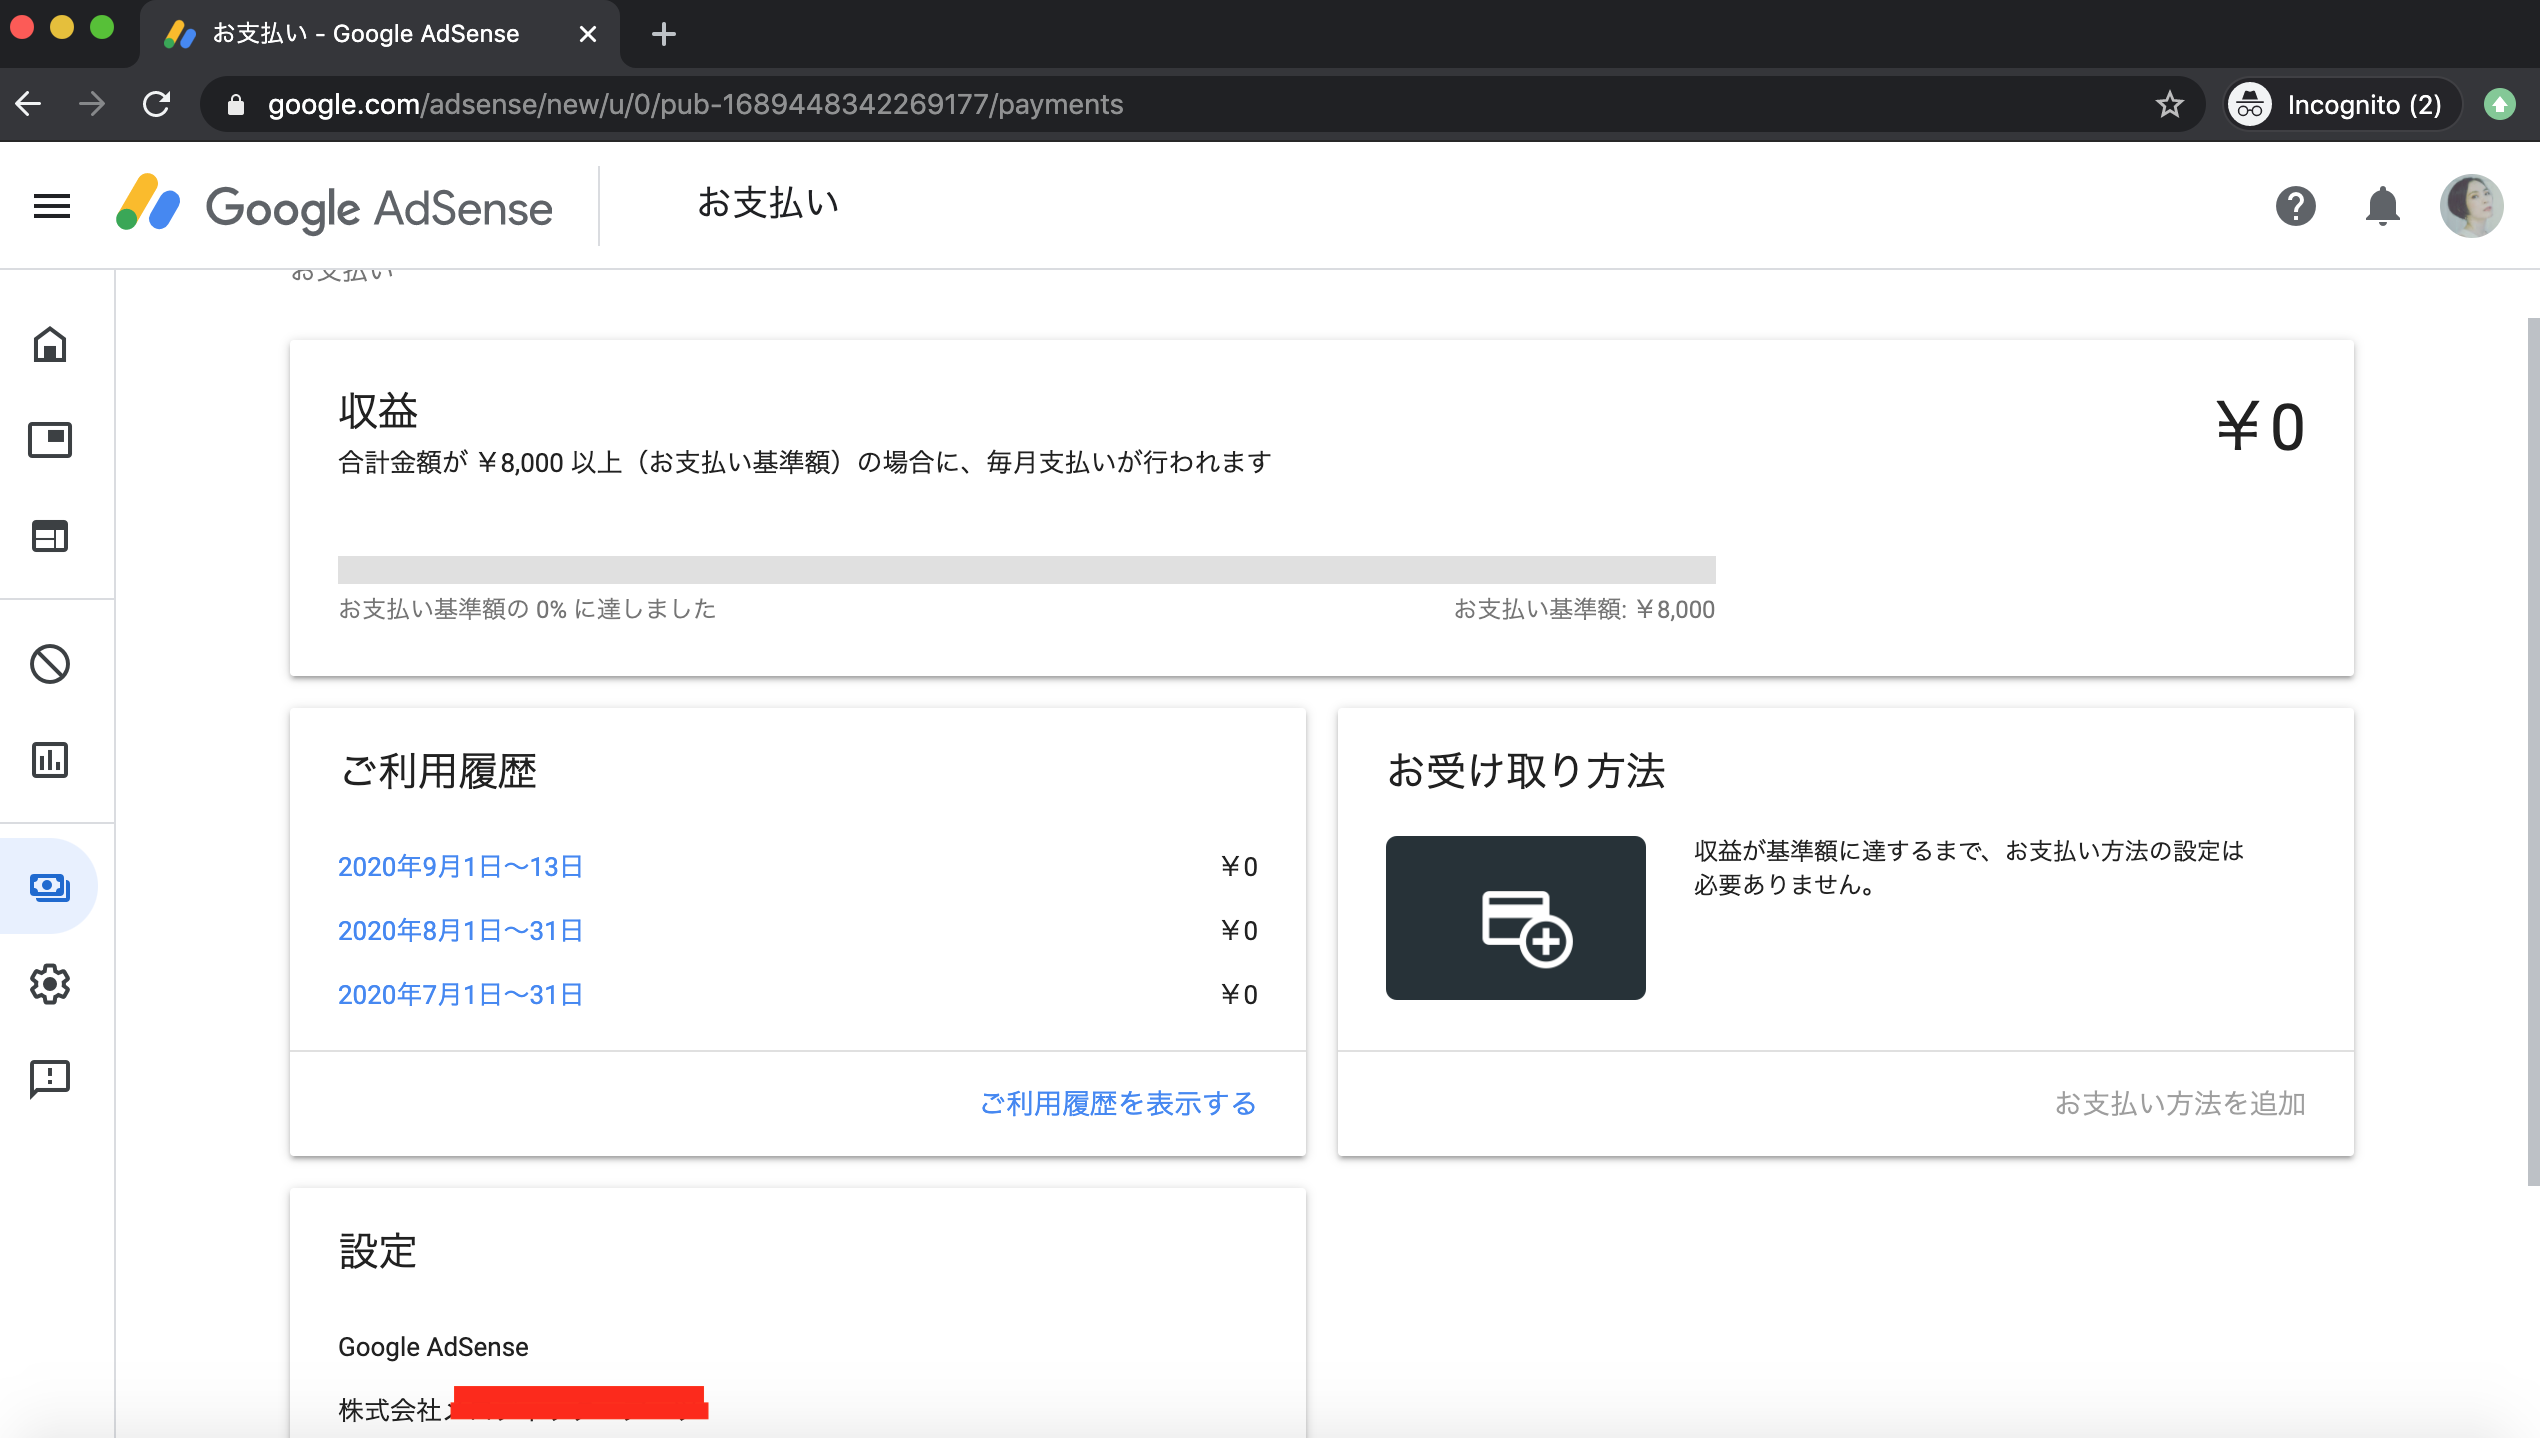This screenshot has width=2540, height=1438.
Task: Open the navigation hamburger menu
Action: coord(51,205)
